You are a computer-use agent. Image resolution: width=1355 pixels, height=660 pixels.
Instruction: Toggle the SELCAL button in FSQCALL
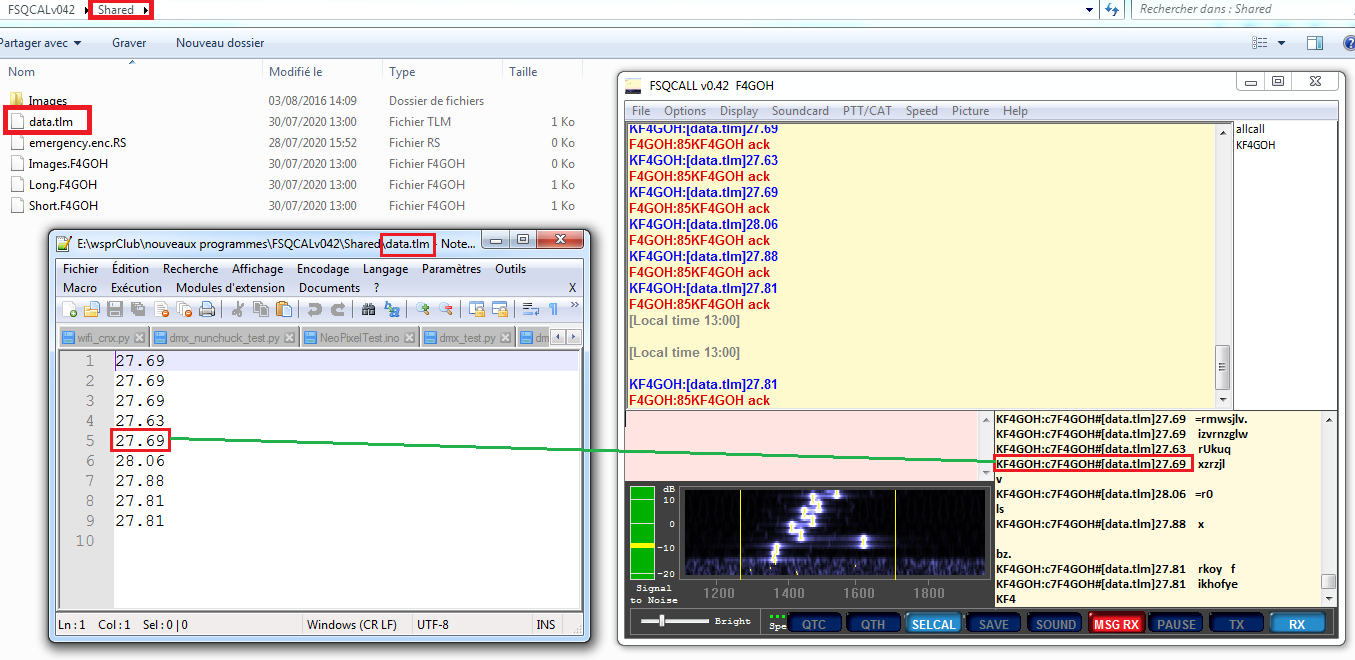(934, 624)
